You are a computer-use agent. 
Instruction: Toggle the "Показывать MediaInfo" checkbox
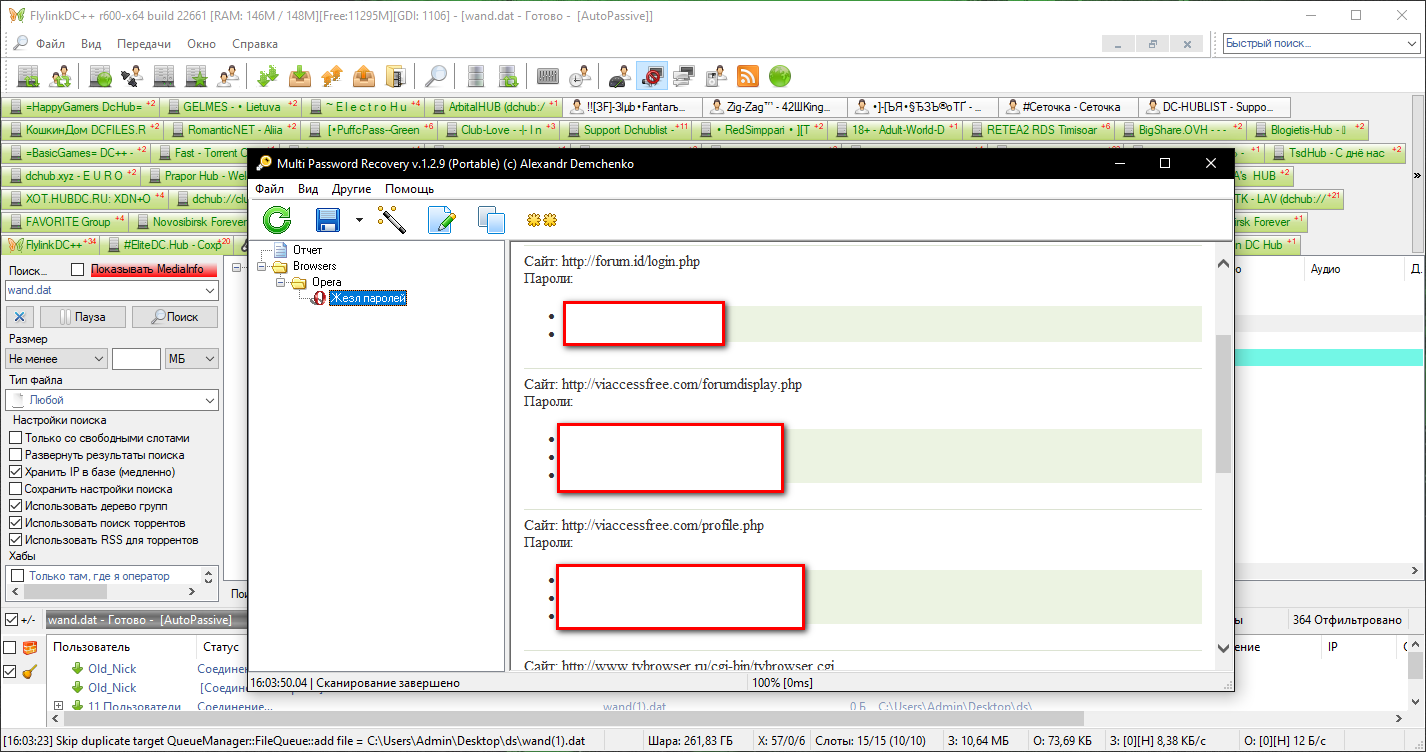pyautogui.click(x=78, y=269)
